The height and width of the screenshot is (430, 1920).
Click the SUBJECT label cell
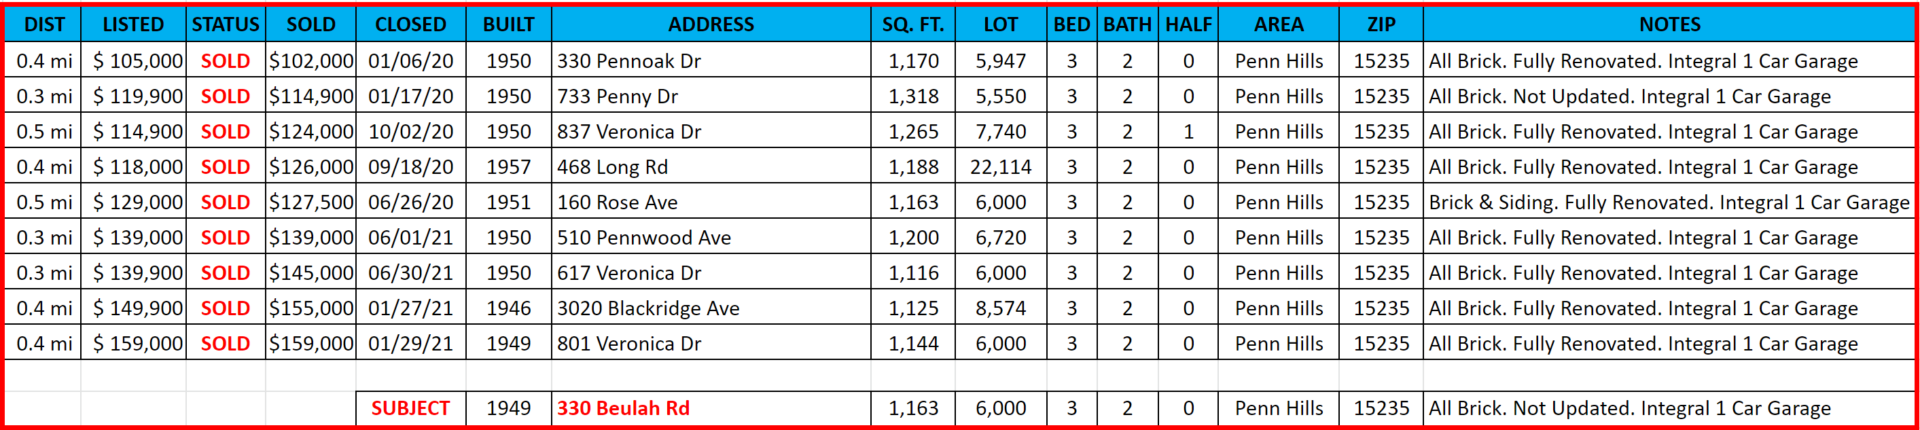[410, 408]
